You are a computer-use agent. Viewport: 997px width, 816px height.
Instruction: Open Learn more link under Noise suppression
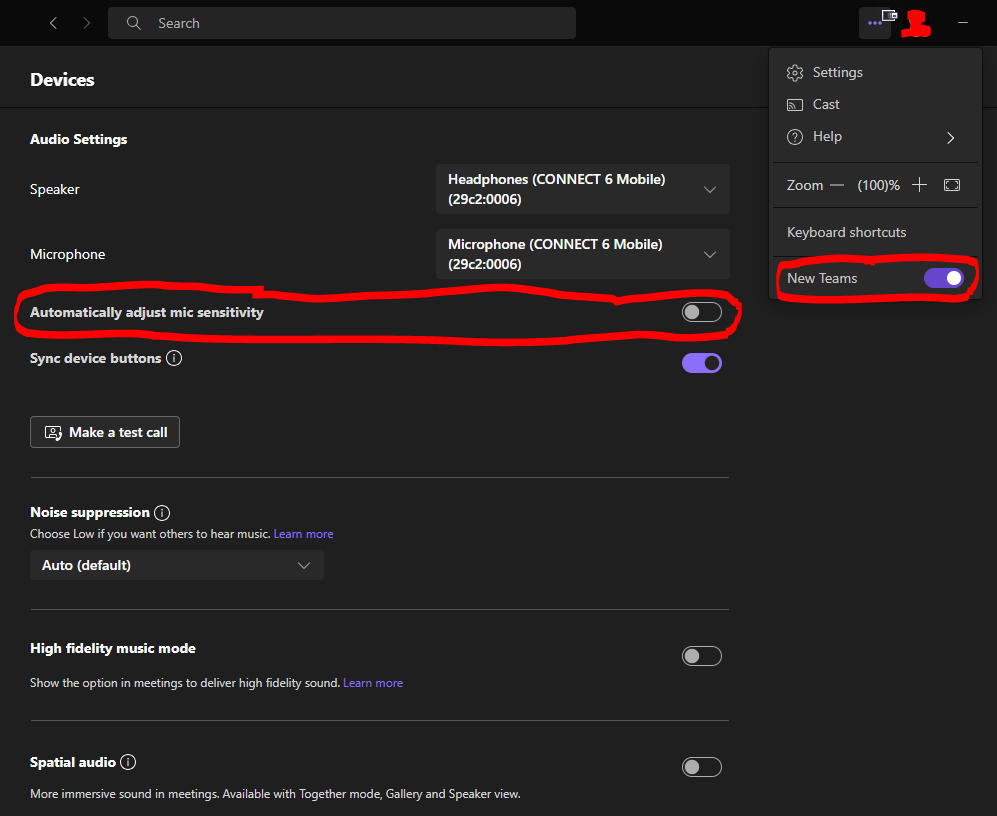tap(303, 534)
